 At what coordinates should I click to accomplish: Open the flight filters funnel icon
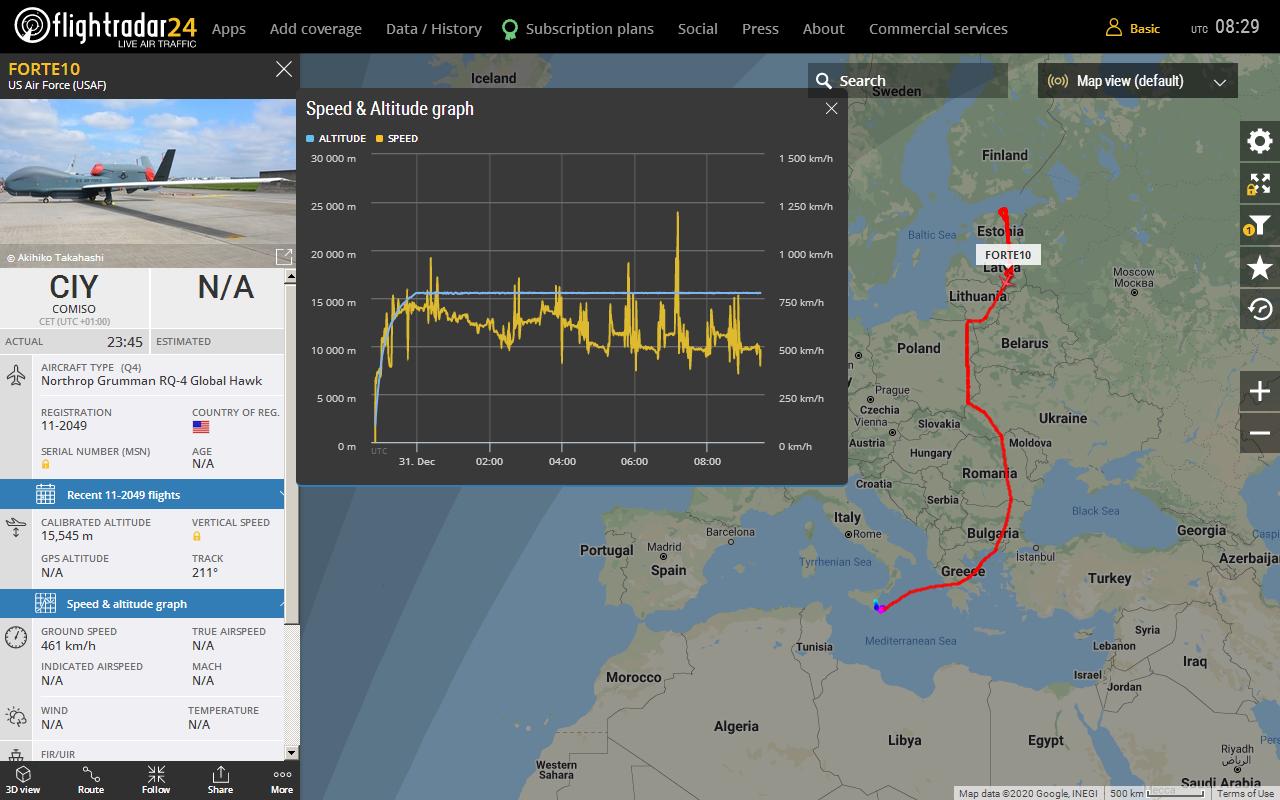[x=1260, y=226]
